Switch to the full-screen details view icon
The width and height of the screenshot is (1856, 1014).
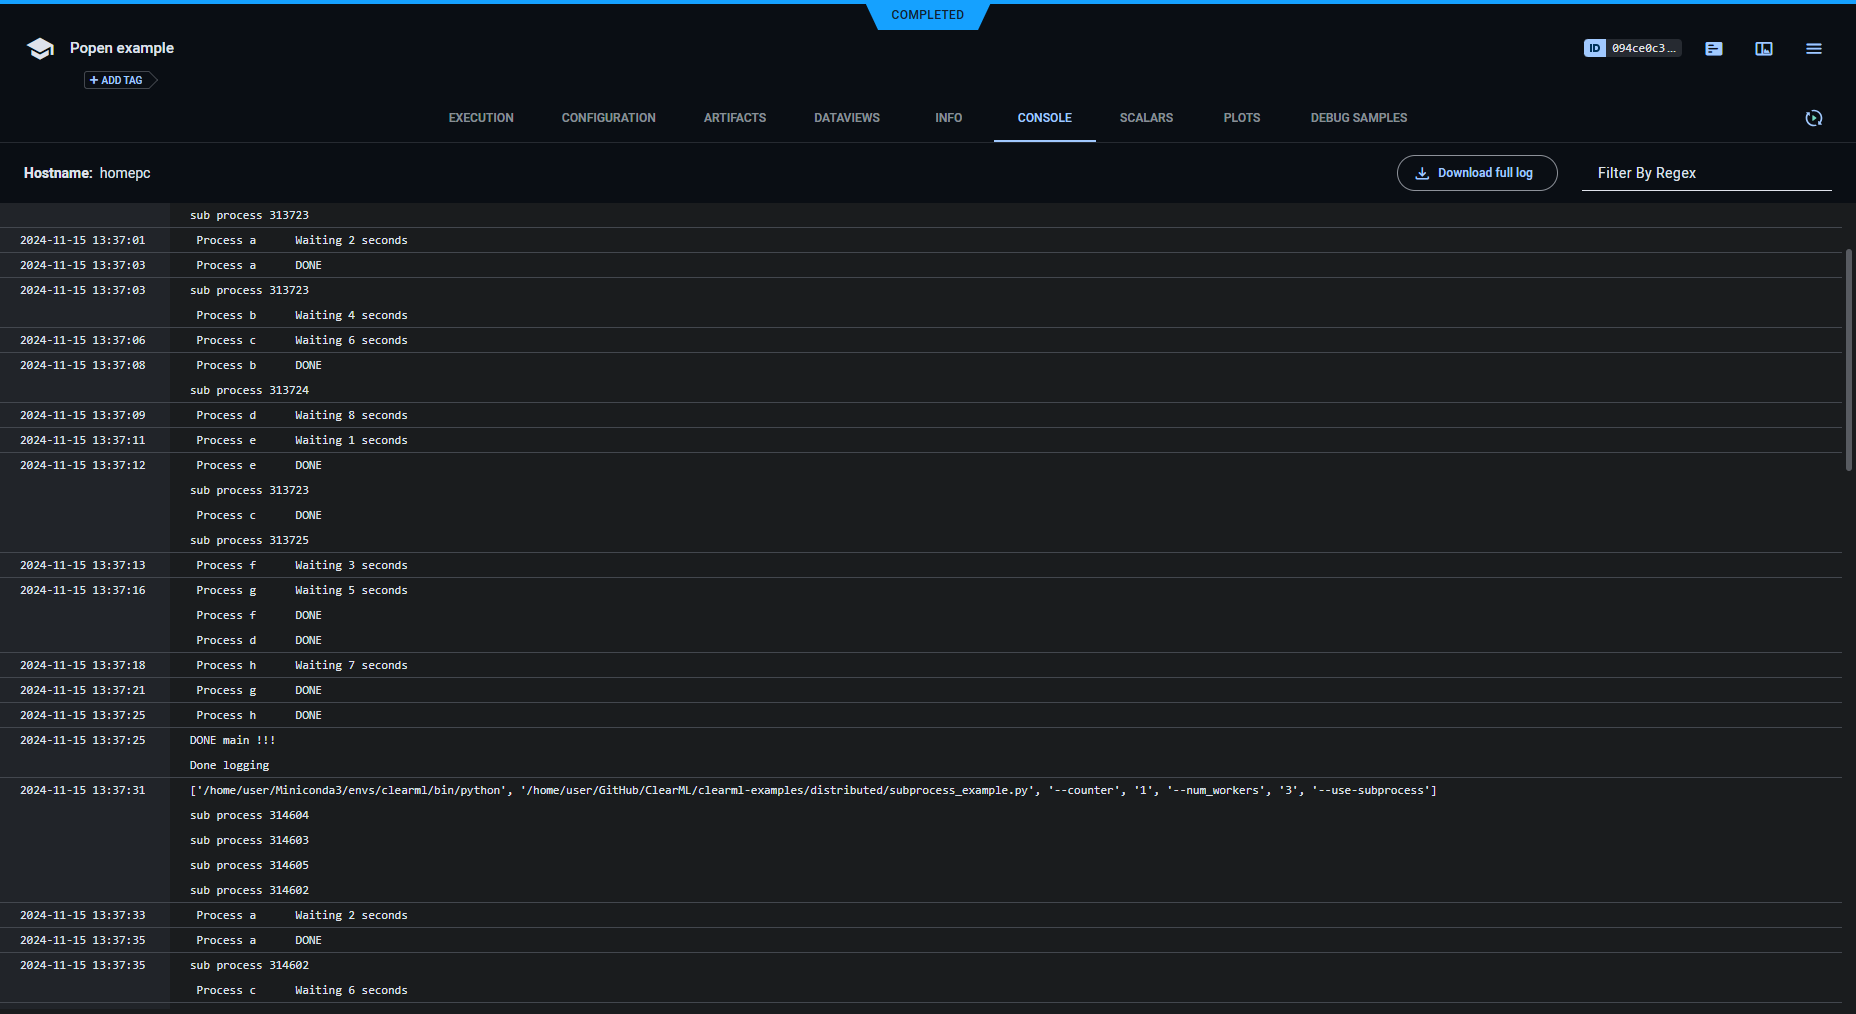coord(1764,48)
